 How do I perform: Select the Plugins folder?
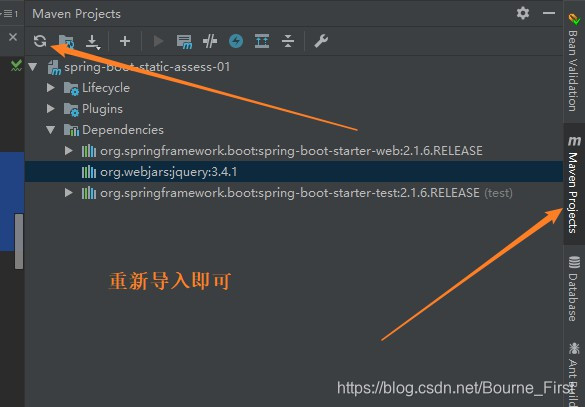tap(93, 109)
